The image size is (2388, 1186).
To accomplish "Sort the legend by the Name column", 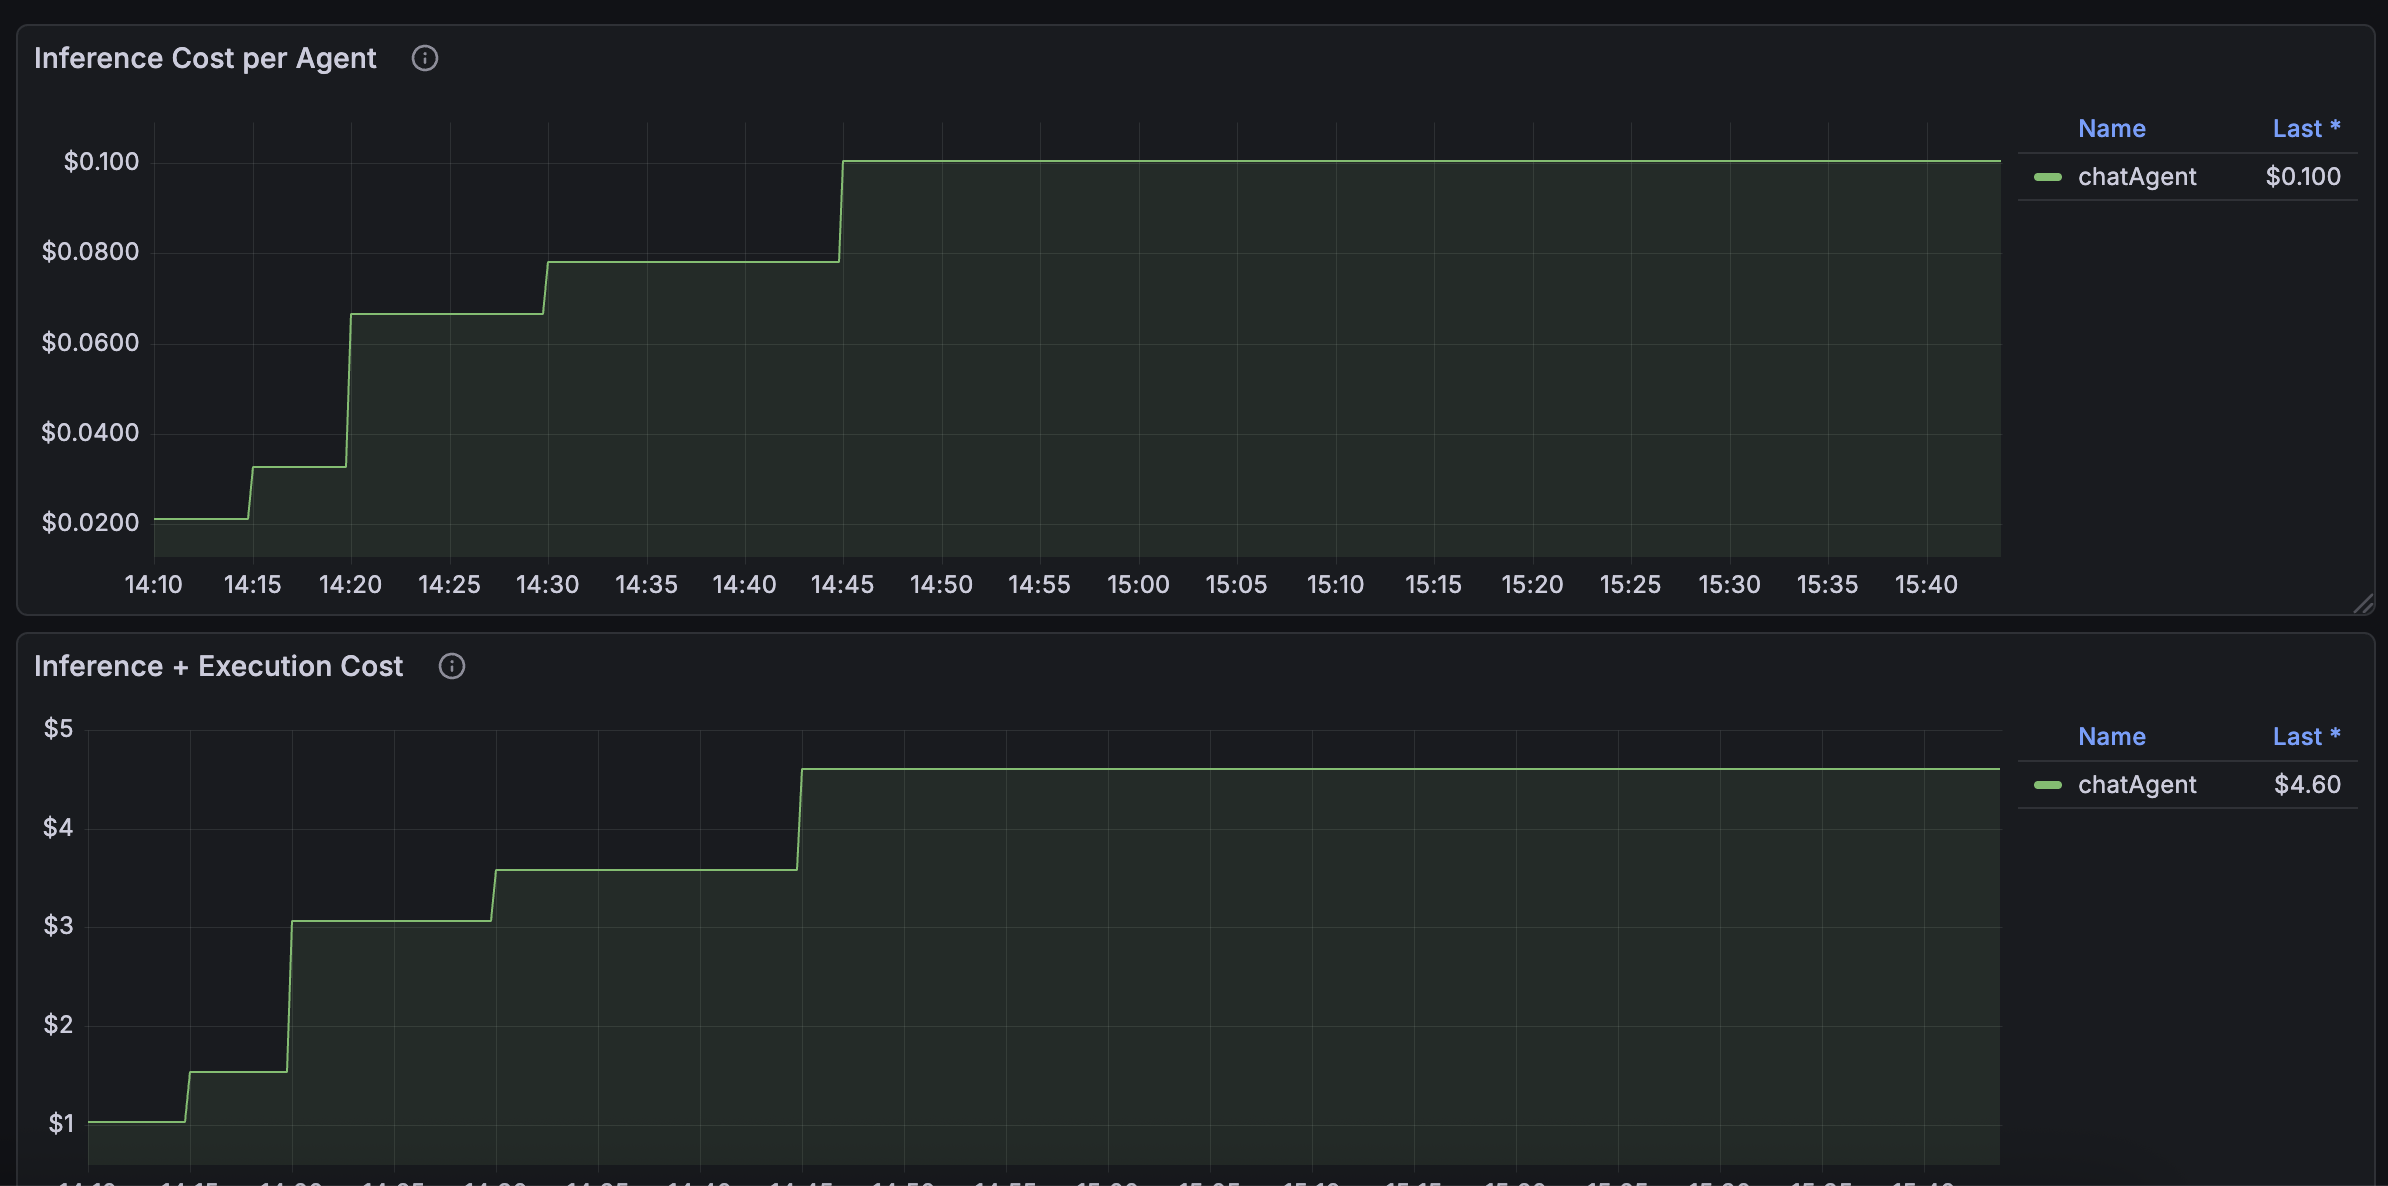I will tap(2111, 128).
